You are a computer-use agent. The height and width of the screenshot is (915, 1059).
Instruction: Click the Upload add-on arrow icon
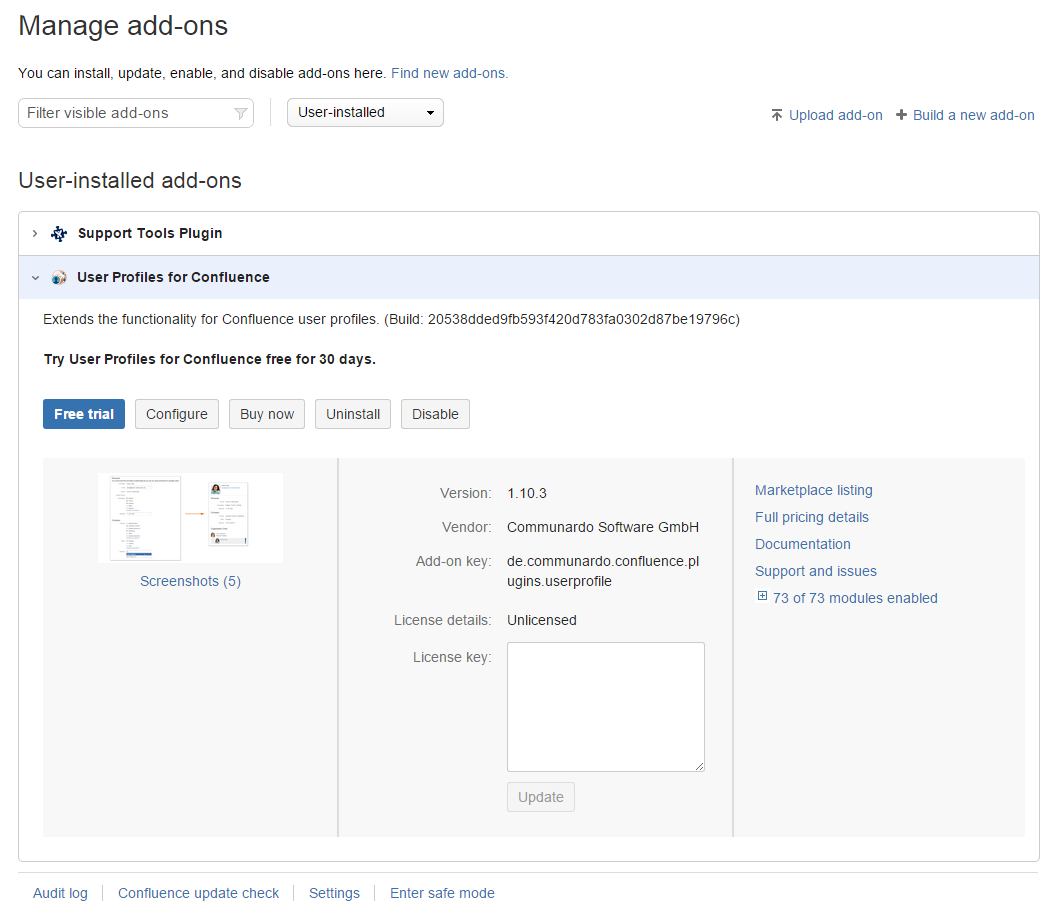point(777,115)
